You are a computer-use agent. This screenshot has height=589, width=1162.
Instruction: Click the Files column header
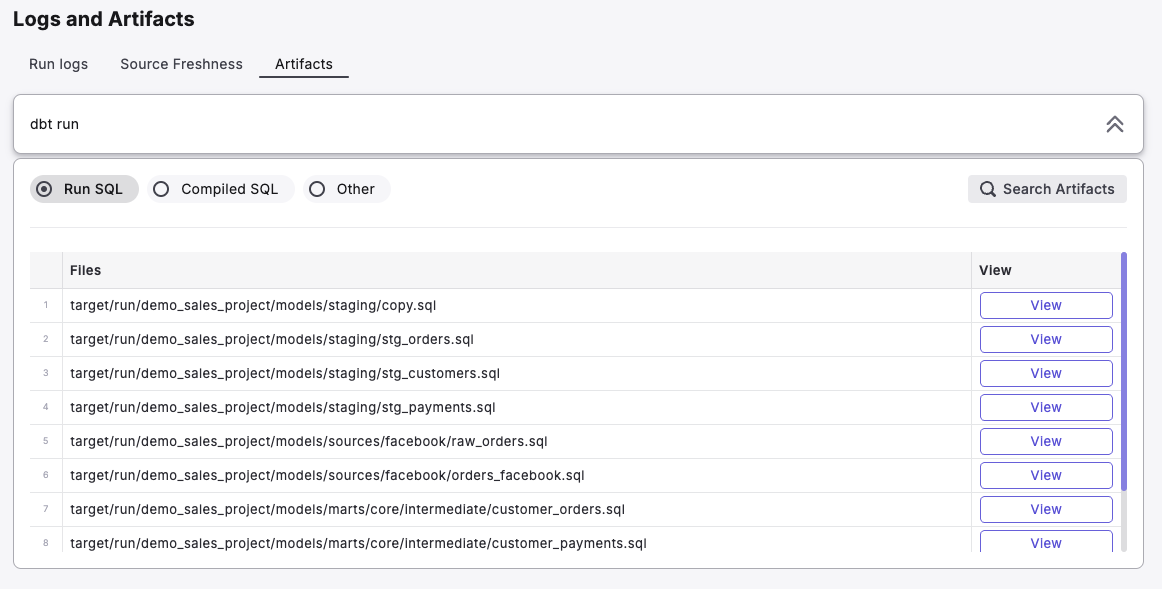pos(86,270)
